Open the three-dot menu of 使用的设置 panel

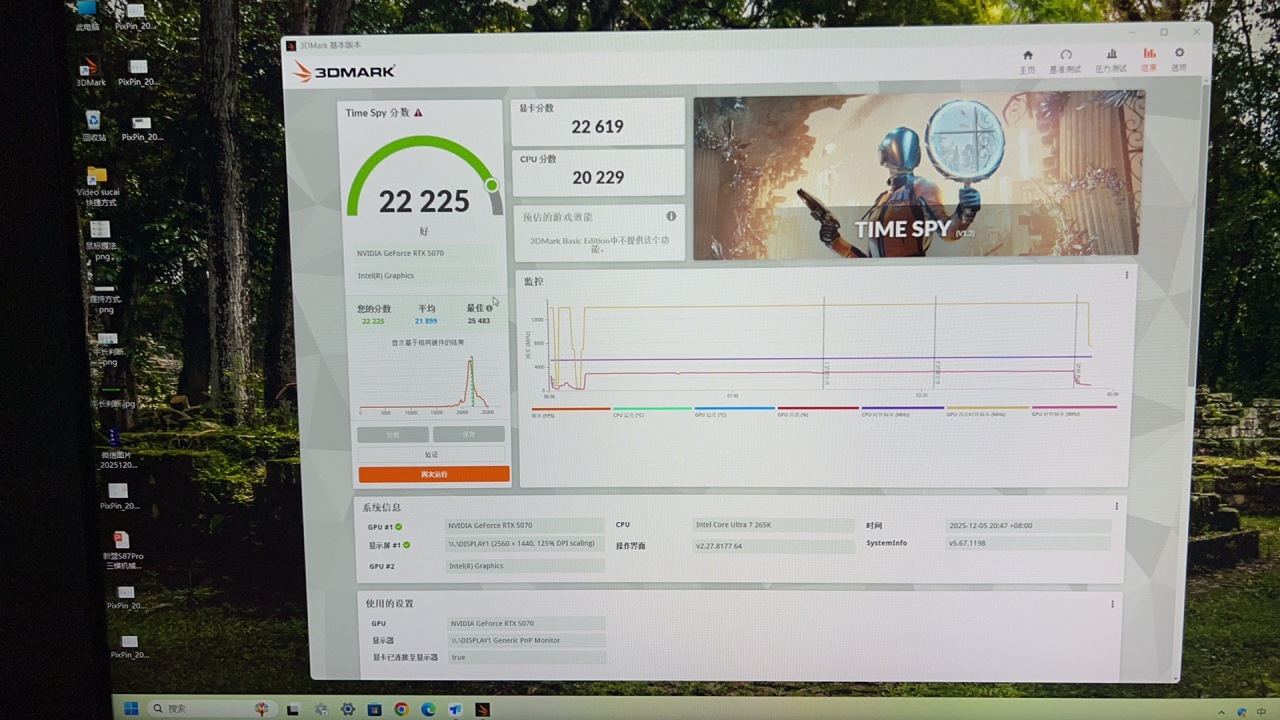pyautogui.click(x=1112, y=604)
